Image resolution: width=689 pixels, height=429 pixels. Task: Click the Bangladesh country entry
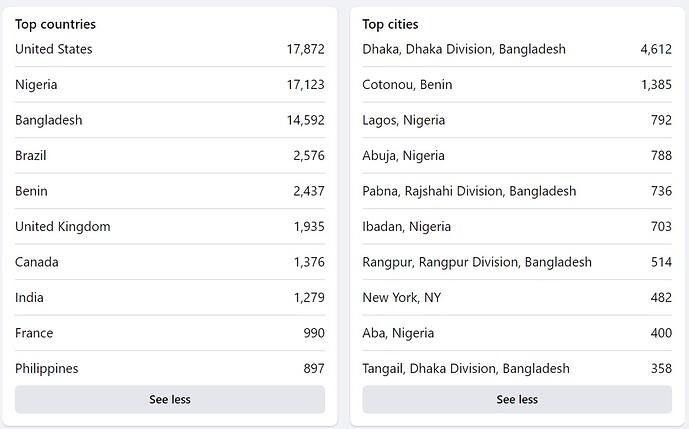click(x=170, y=120)
